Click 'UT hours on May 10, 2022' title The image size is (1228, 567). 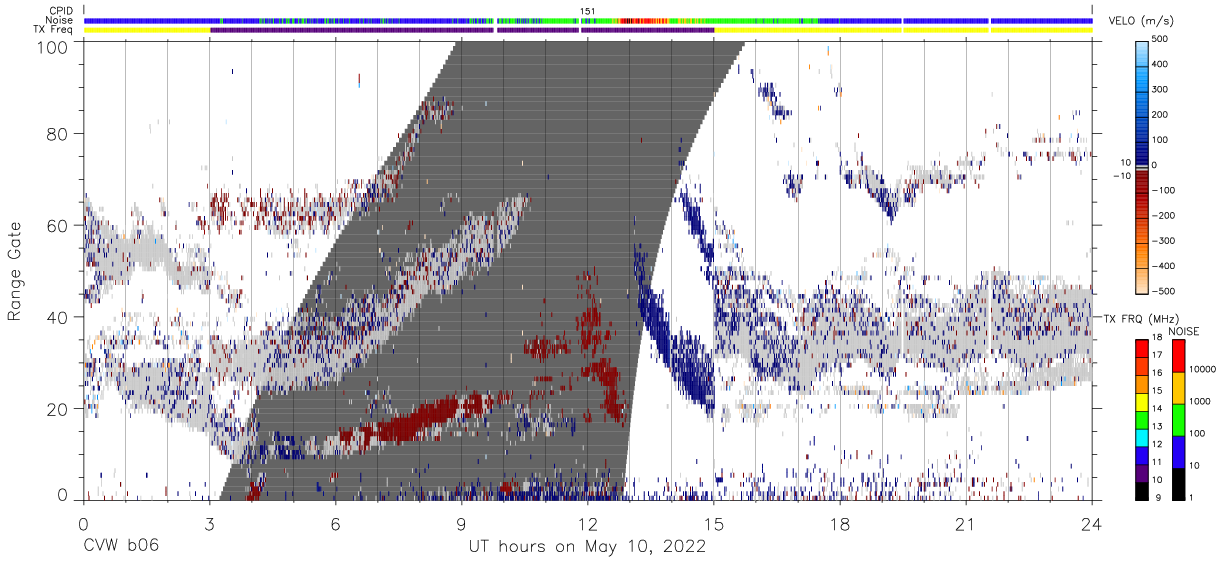tap(587, 547)
